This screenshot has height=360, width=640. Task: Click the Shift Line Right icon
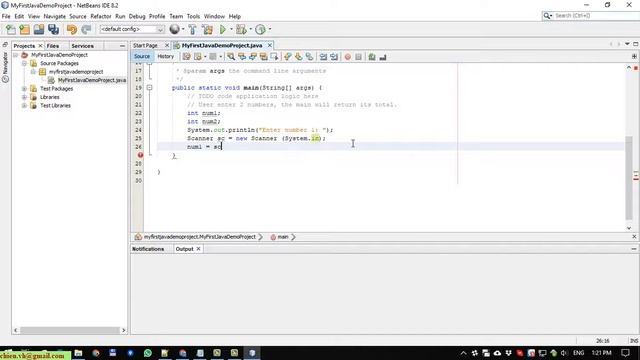pos(334,57)
